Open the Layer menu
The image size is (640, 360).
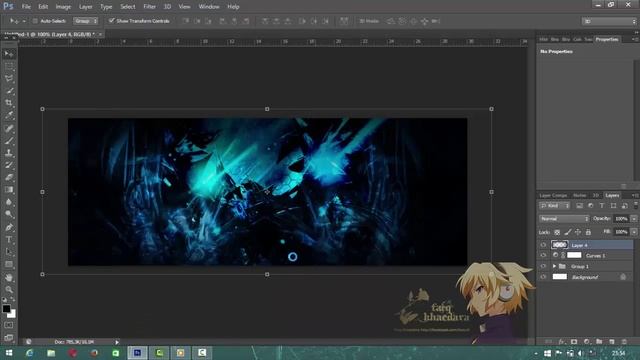tap(85, 7)
